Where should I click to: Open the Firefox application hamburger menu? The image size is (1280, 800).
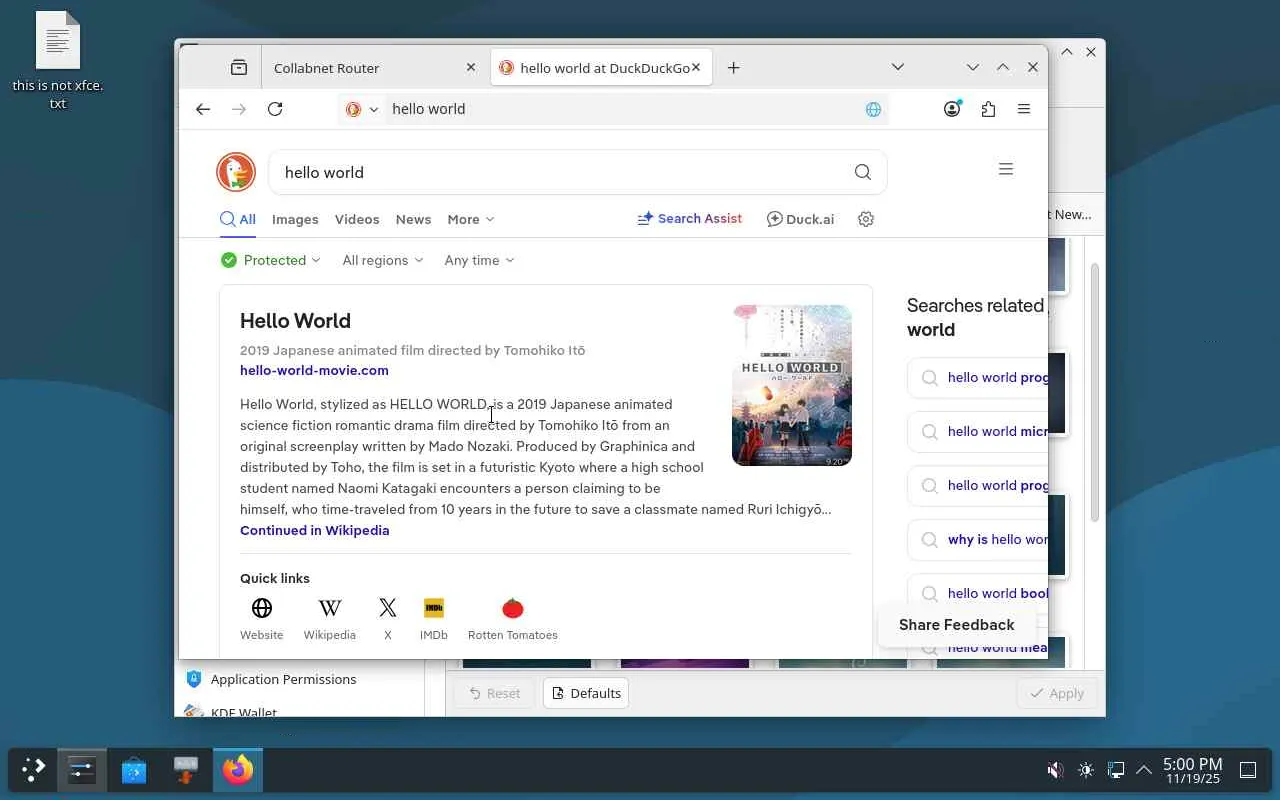[1024, 109]
